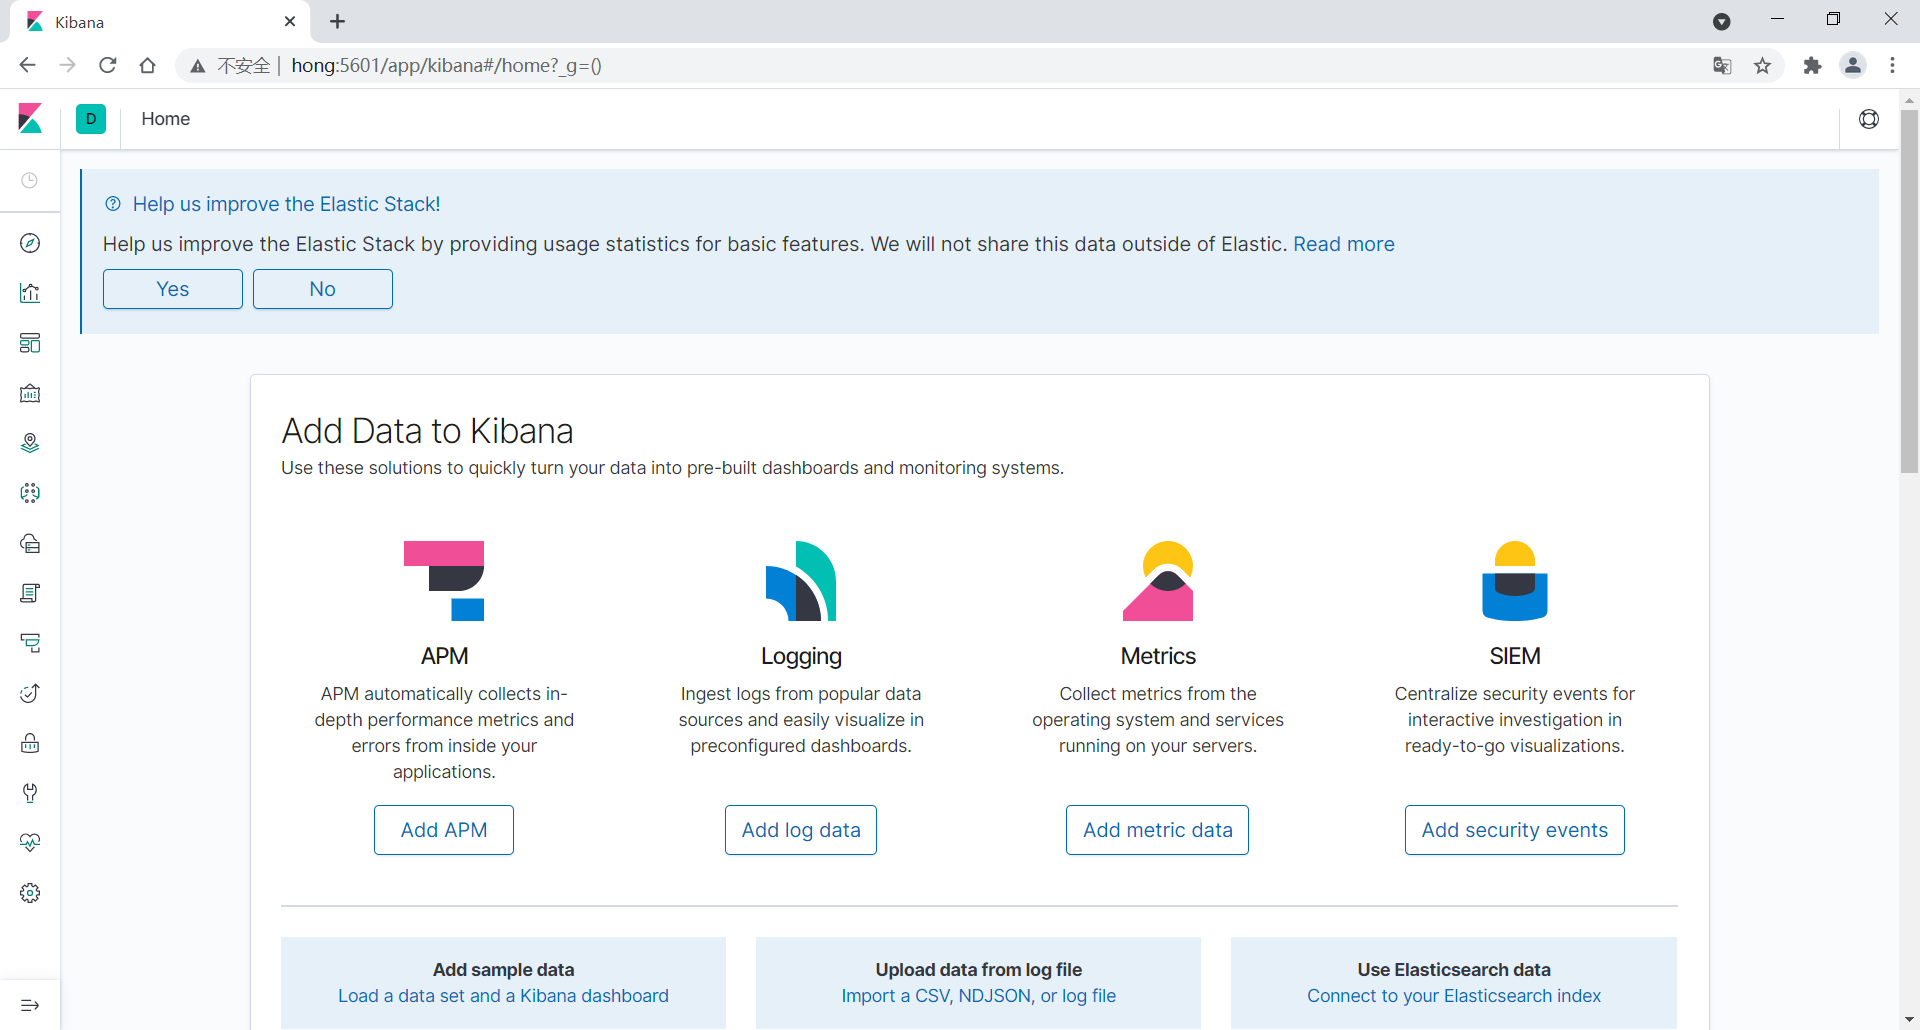This screenshot has width=1920, height=1030.
Task: Click the Add metric data button
Action: 1158,830
